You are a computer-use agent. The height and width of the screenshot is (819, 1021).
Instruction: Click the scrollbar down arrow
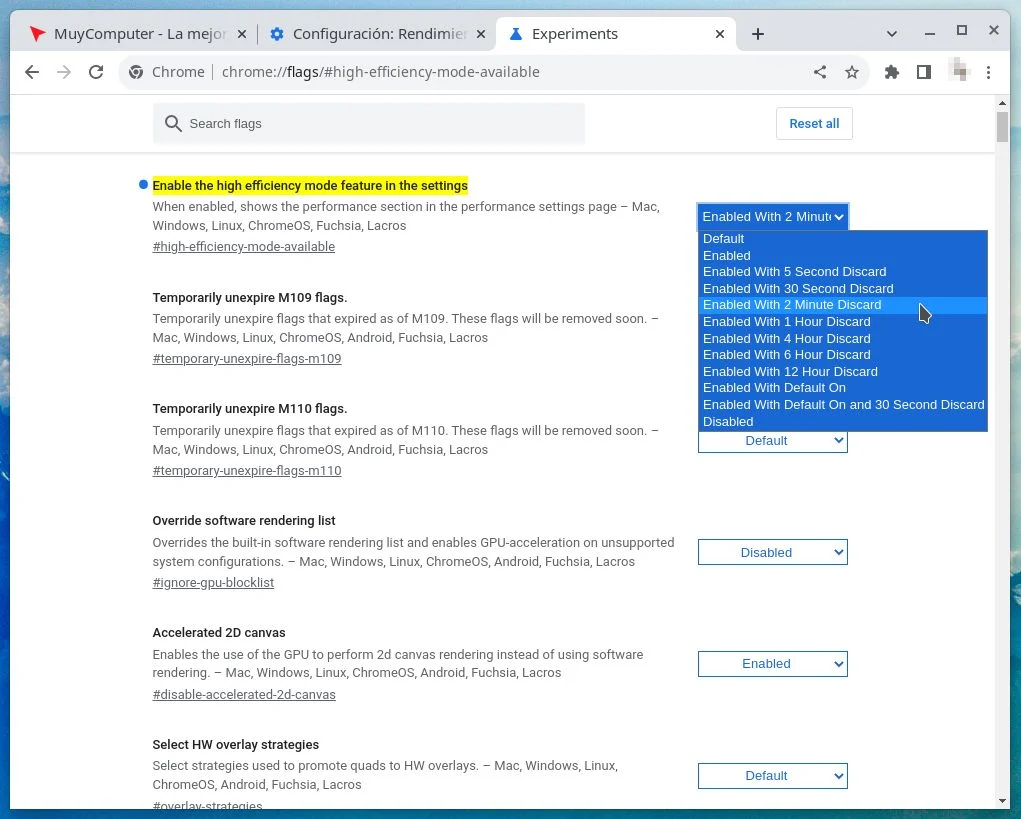(1002, 801)
